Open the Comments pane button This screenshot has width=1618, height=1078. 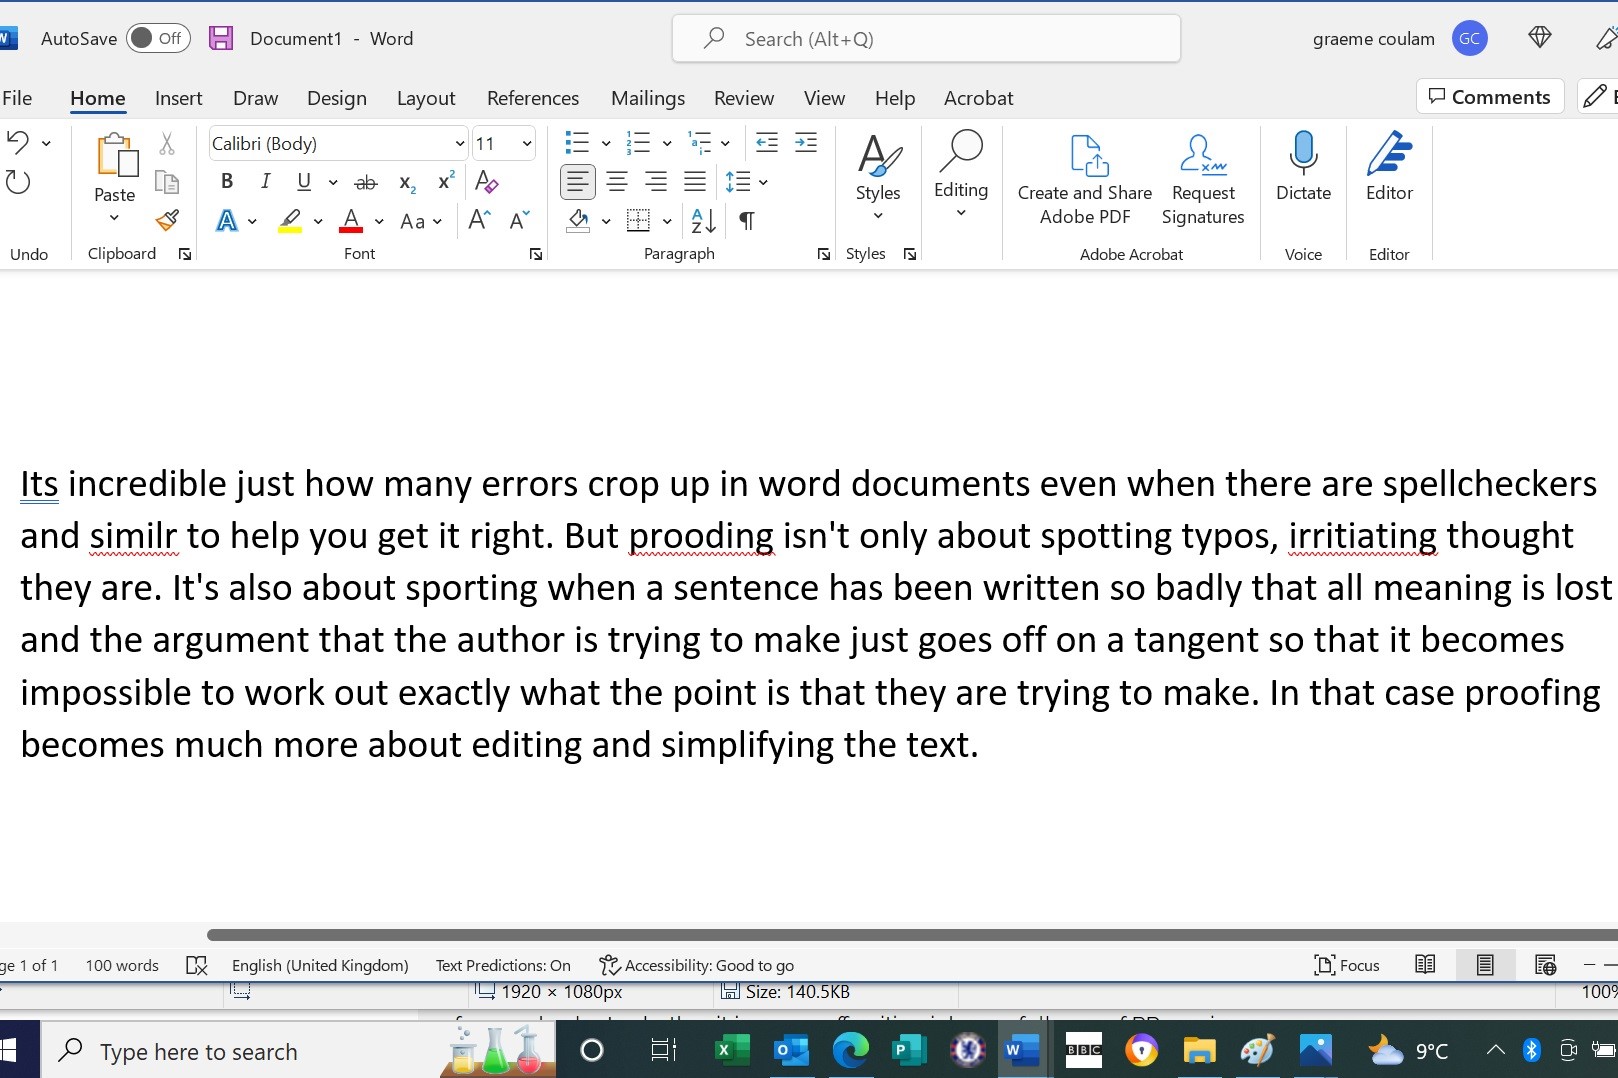(1489, 97)
